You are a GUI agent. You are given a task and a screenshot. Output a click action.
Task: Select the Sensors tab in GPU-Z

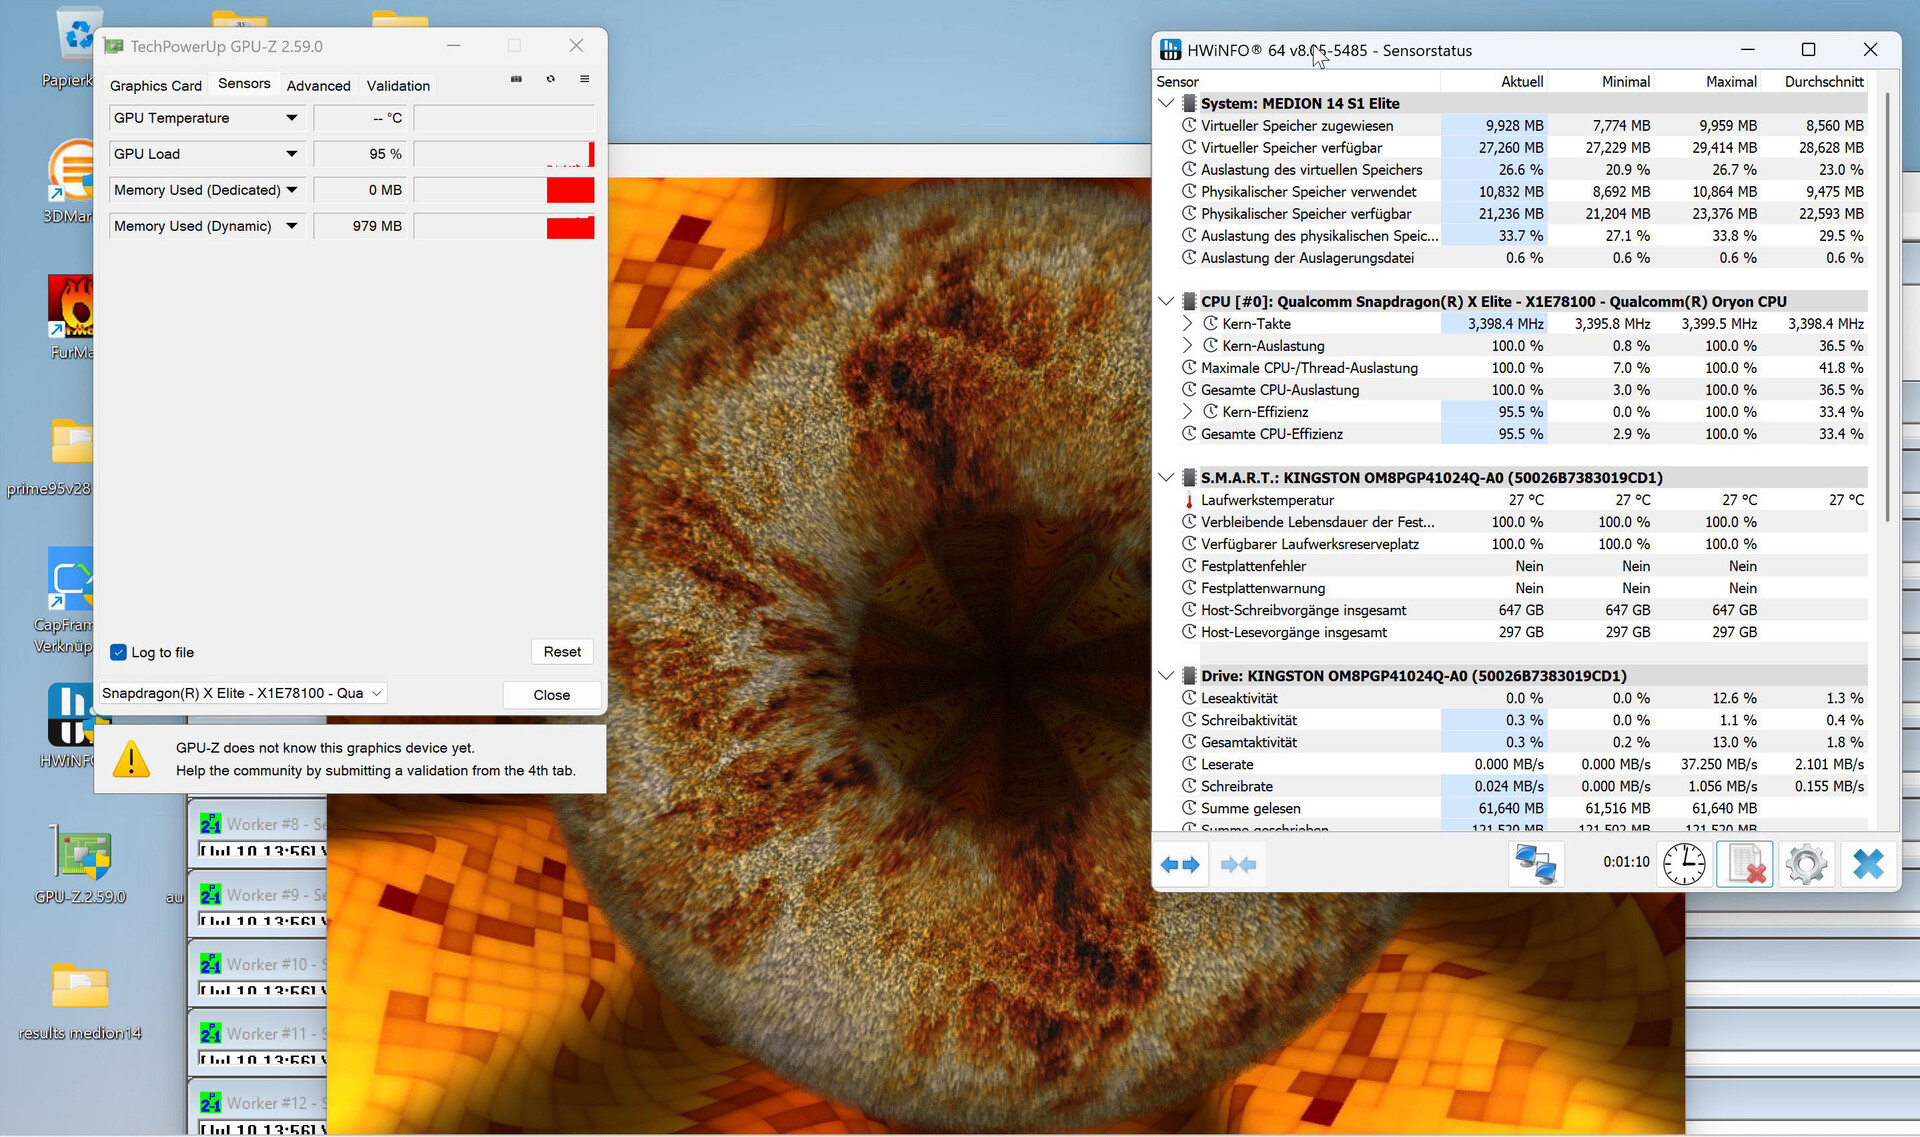244,84
